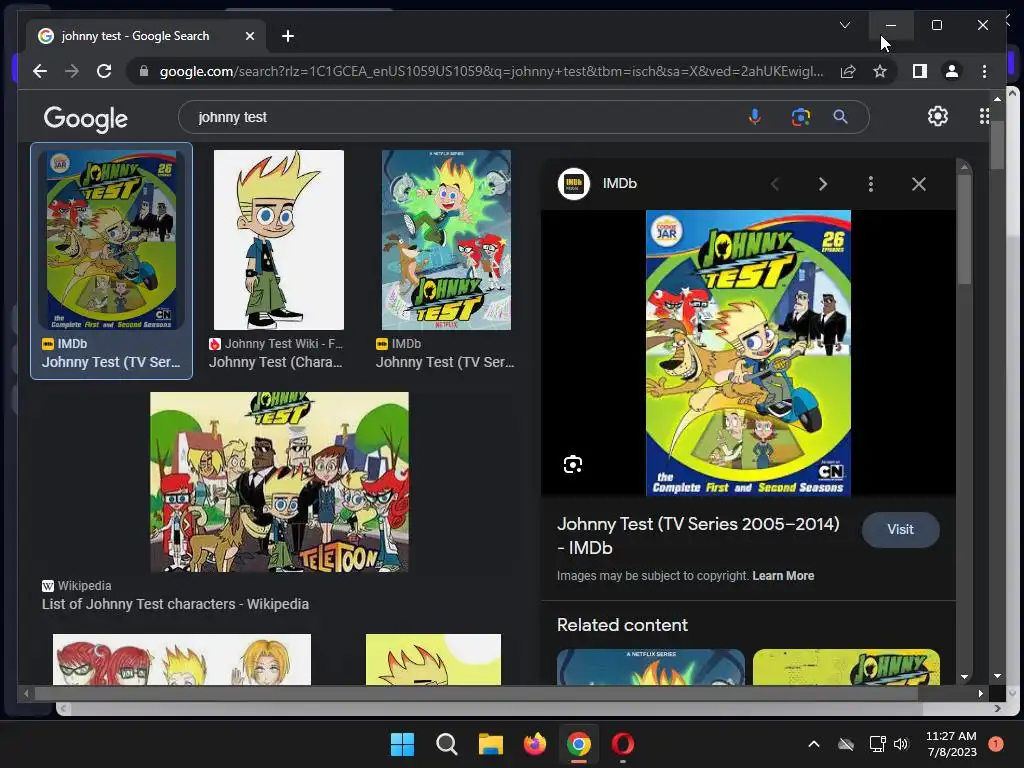The width and height of the screenshot is (1024, 768).
Task: Select the first IMDb Johnny Test thumbnail
Action: [x=112, y=240]
